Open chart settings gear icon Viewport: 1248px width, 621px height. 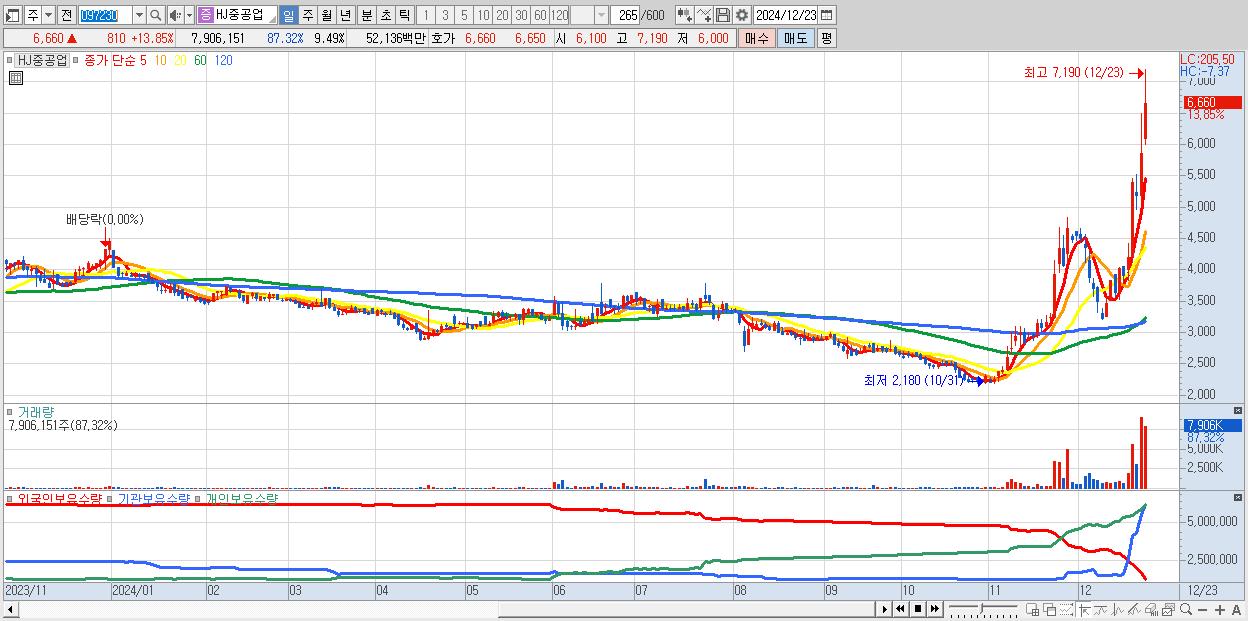(741, 15)
